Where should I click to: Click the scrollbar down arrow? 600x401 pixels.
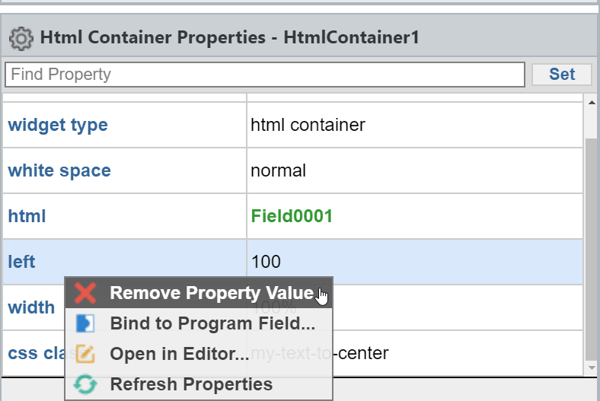(592, 368)
